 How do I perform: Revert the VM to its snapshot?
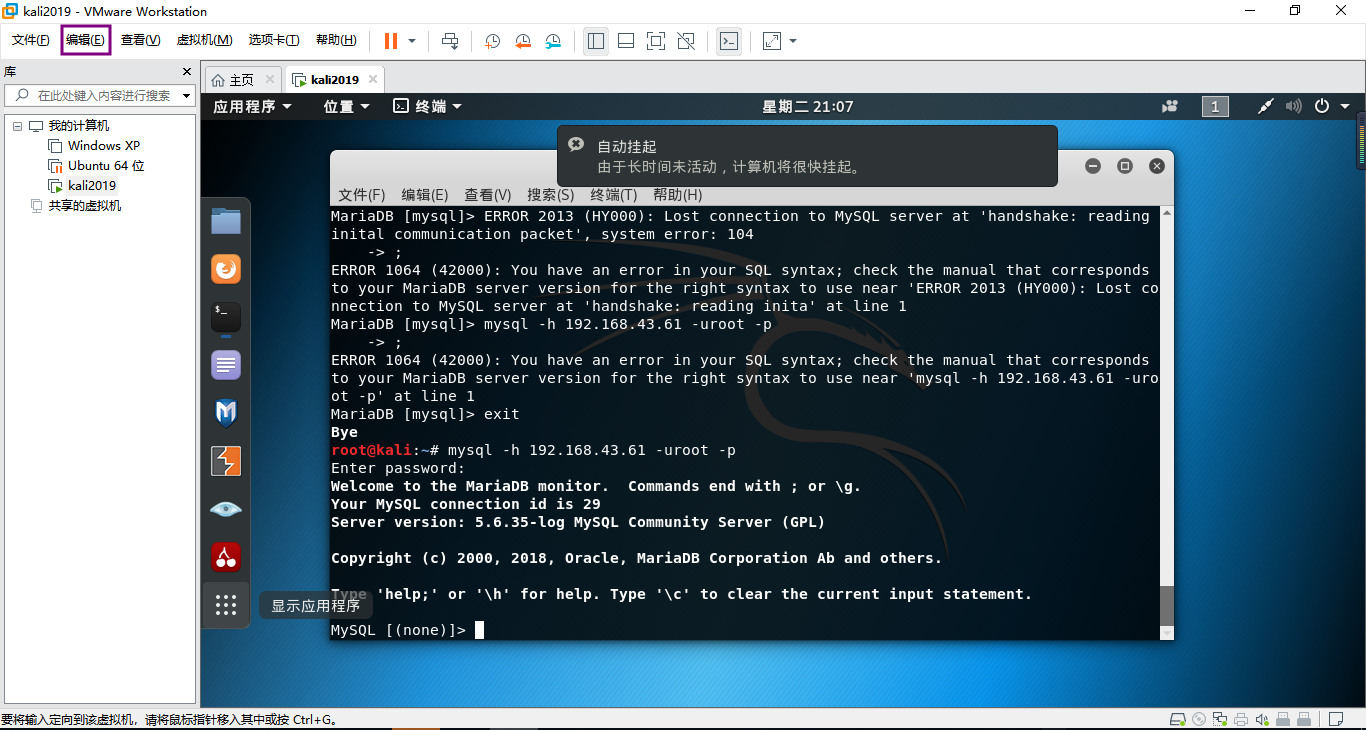(x=523, y=41)
